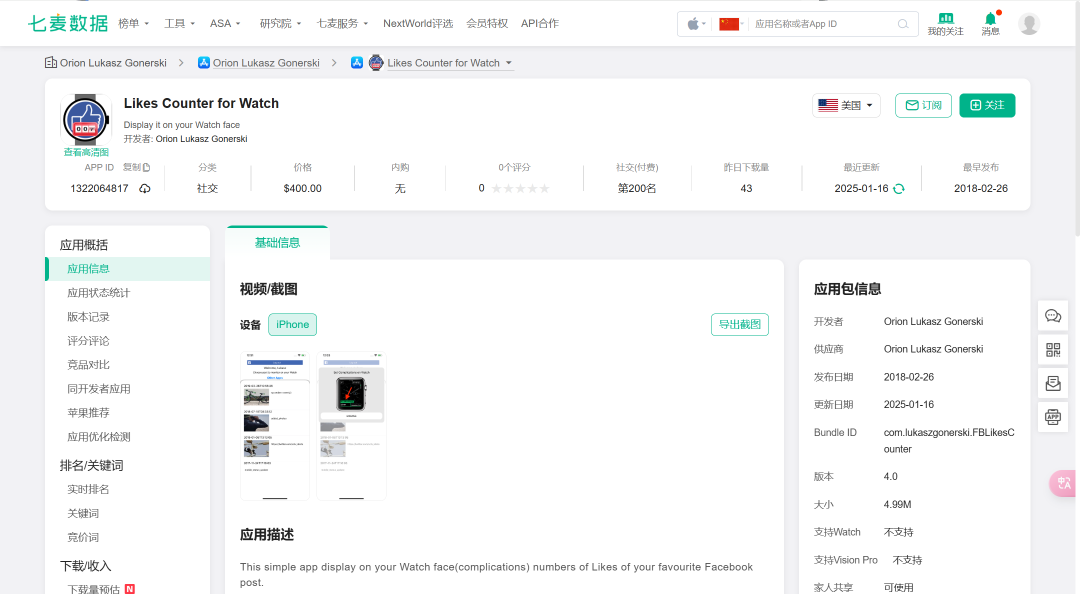
Task: Click the pink translate floating icon
Action: click(1063, 483)
